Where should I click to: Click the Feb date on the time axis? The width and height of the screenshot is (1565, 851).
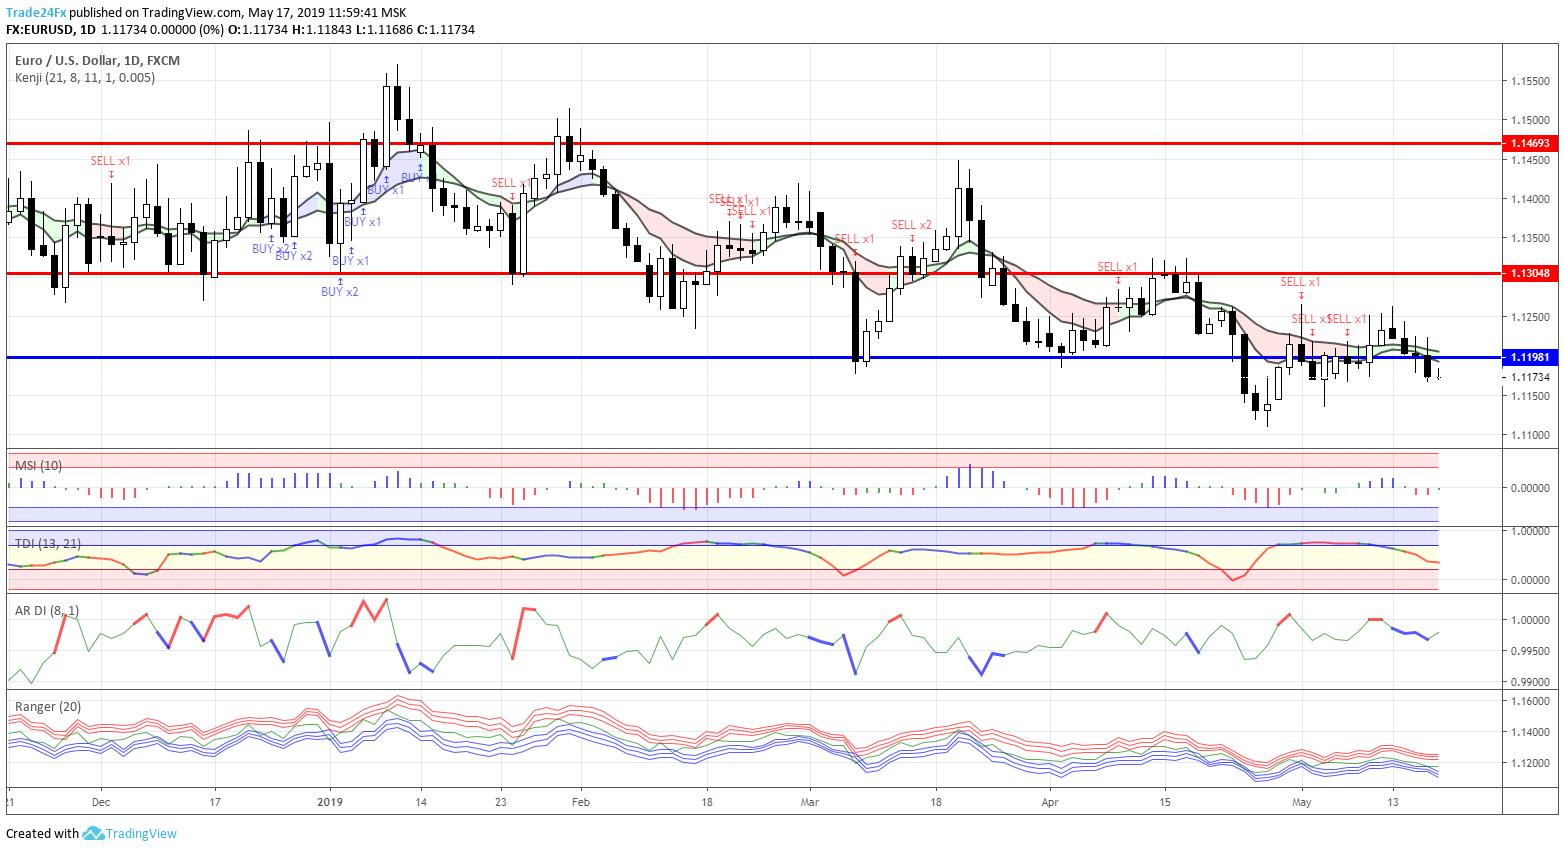(x=581, y=802)
